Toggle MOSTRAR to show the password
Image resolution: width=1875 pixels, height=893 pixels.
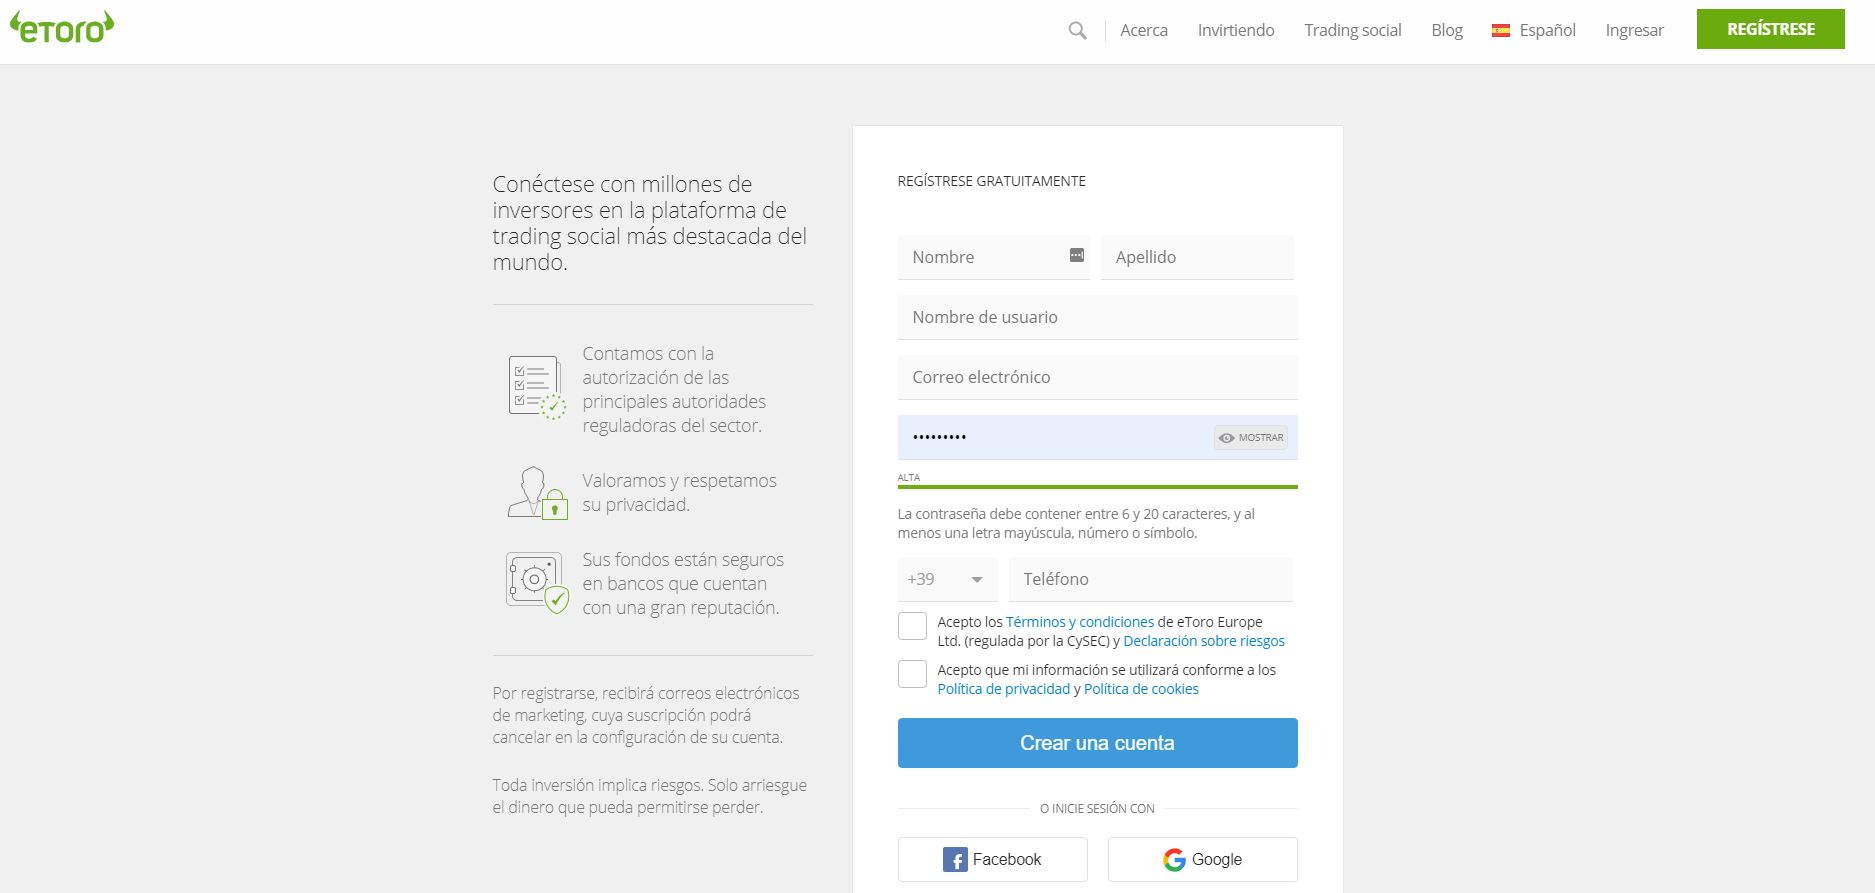tap(1250, 438)
